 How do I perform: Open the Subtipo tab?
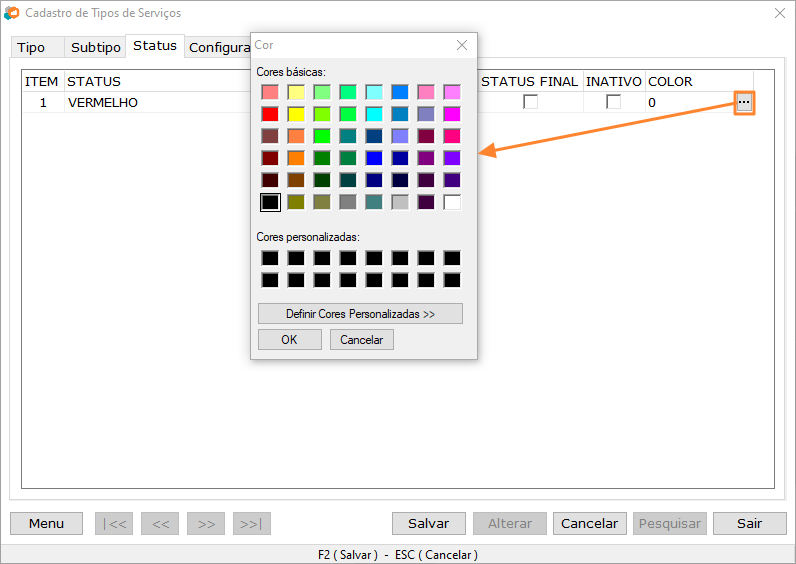(x=96, y=48)
